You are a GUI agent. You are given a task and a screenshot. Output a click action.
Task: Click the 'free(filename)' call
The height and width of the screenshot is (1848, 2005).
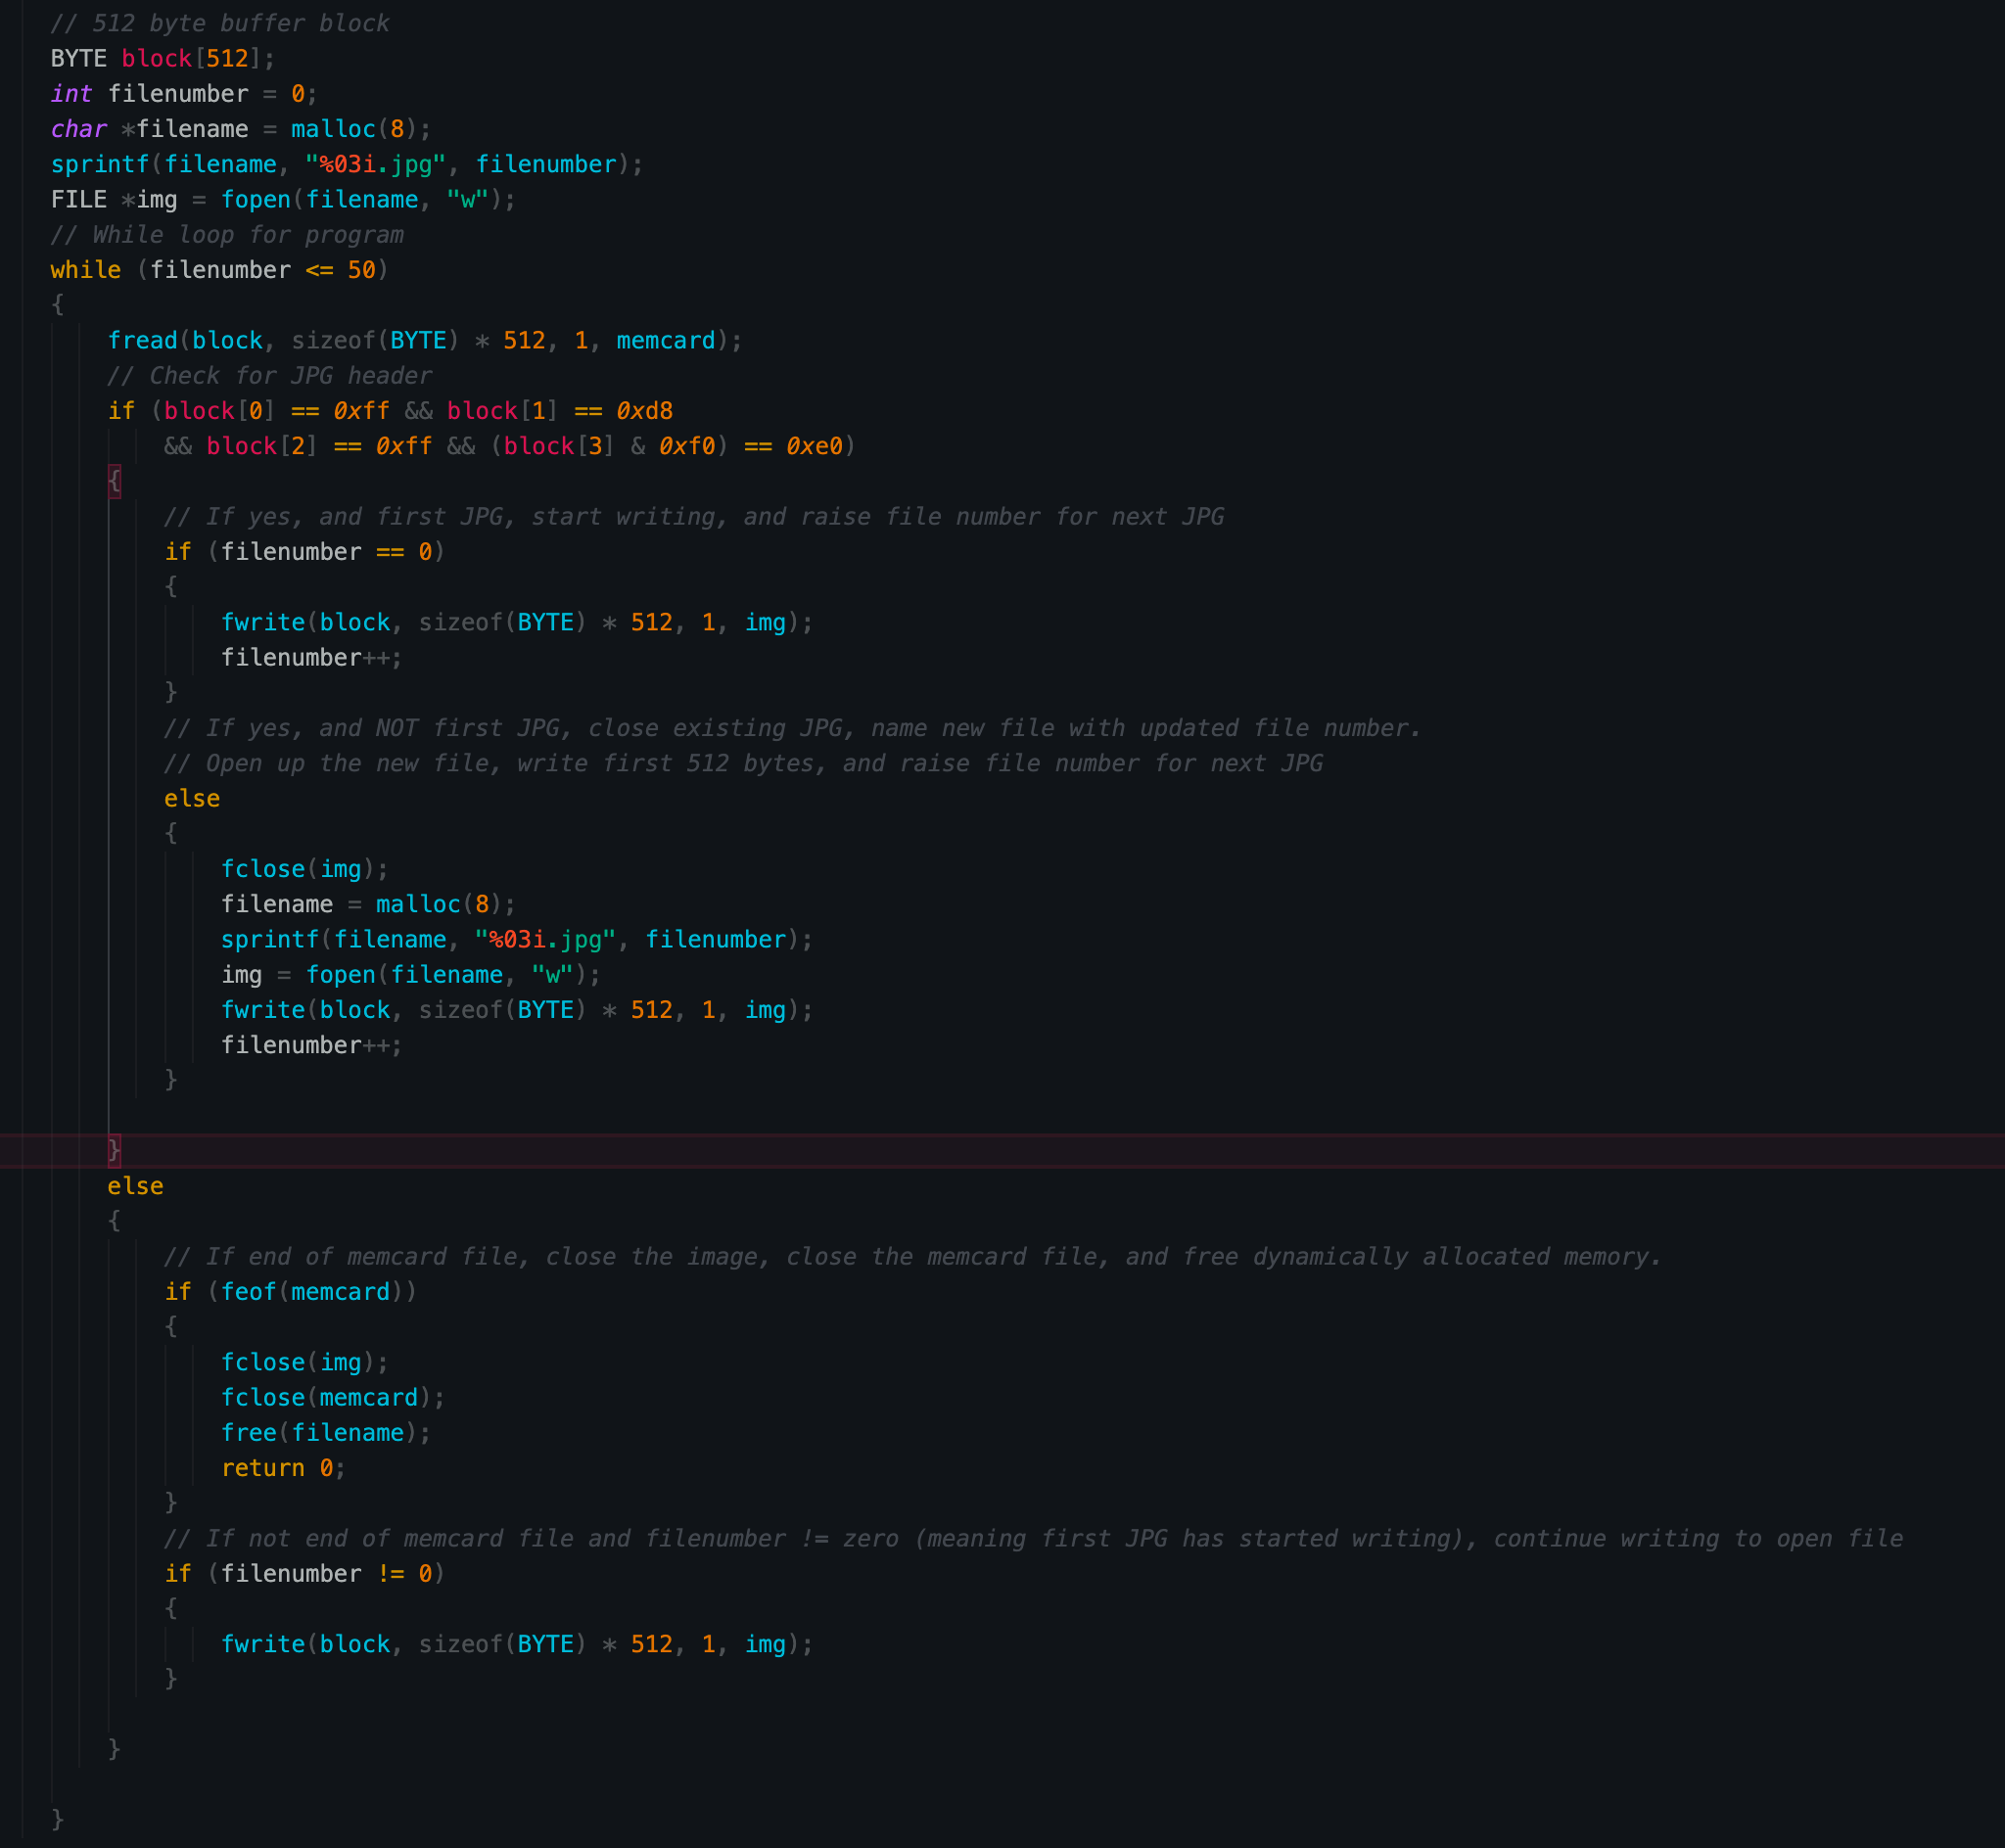324,1433
